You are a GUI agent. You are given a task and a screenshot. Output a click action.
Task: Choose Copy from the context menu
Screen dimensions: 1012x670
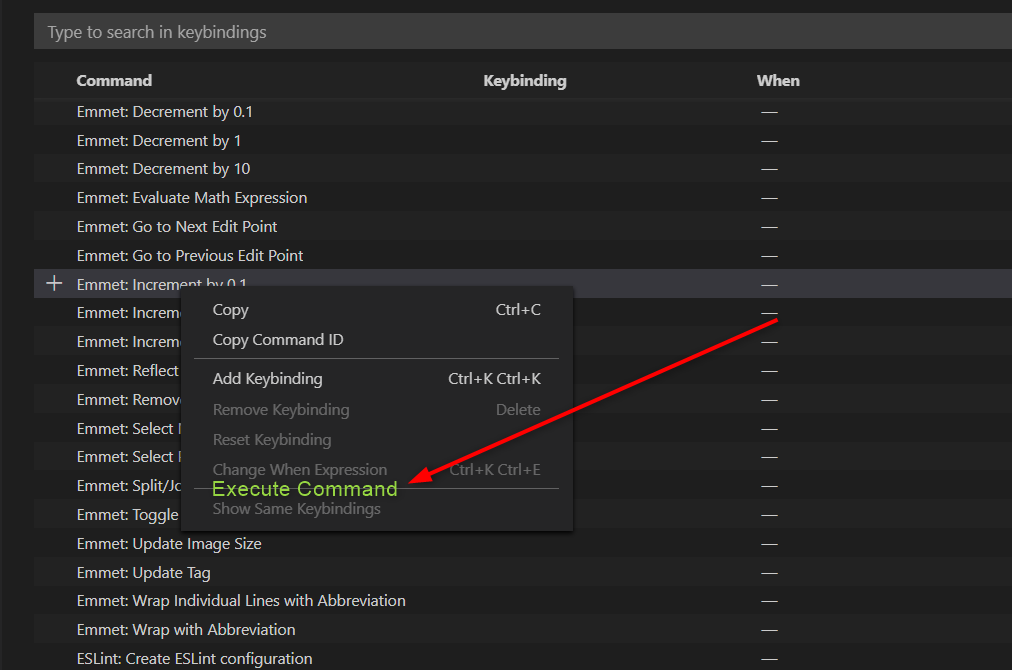click(376, 310)
